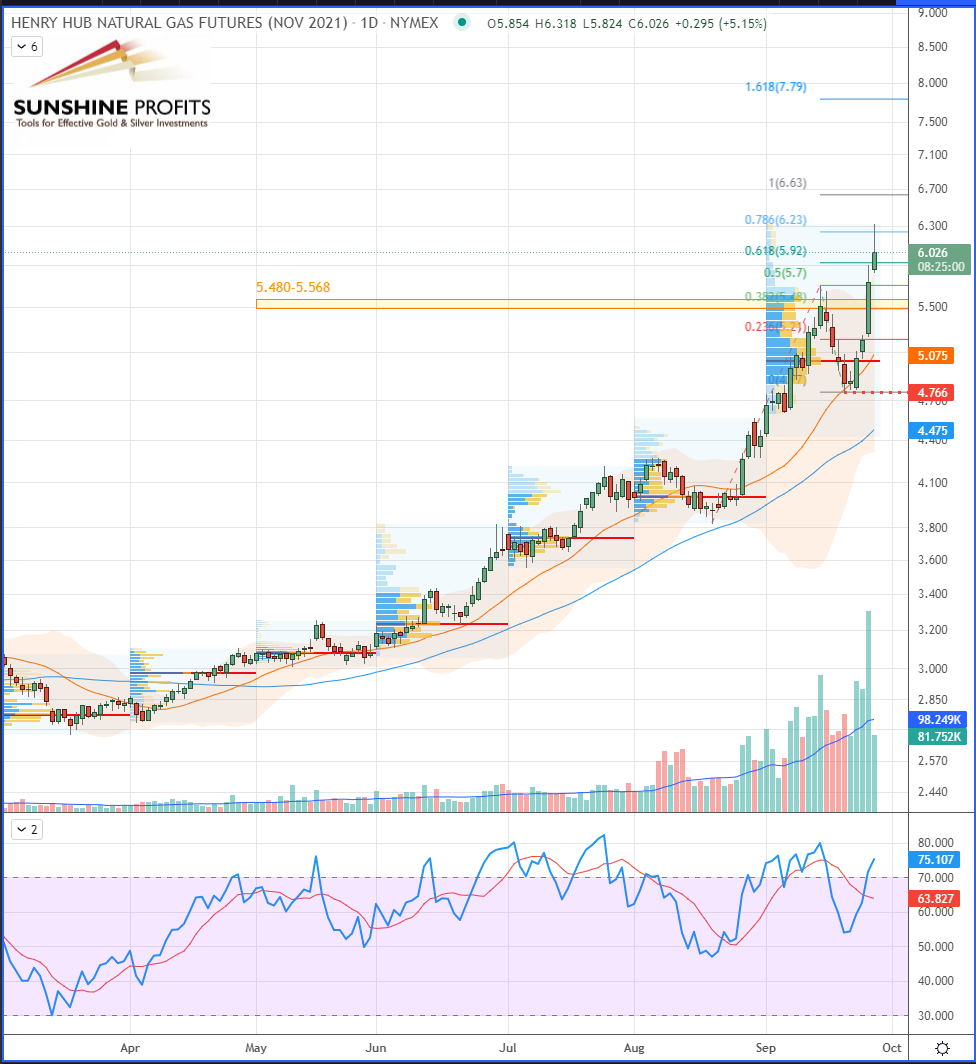This screenshot has height=1064, width=976.
Task: Click the volume MA label 98.249K
Action: [x=939, y=719]
